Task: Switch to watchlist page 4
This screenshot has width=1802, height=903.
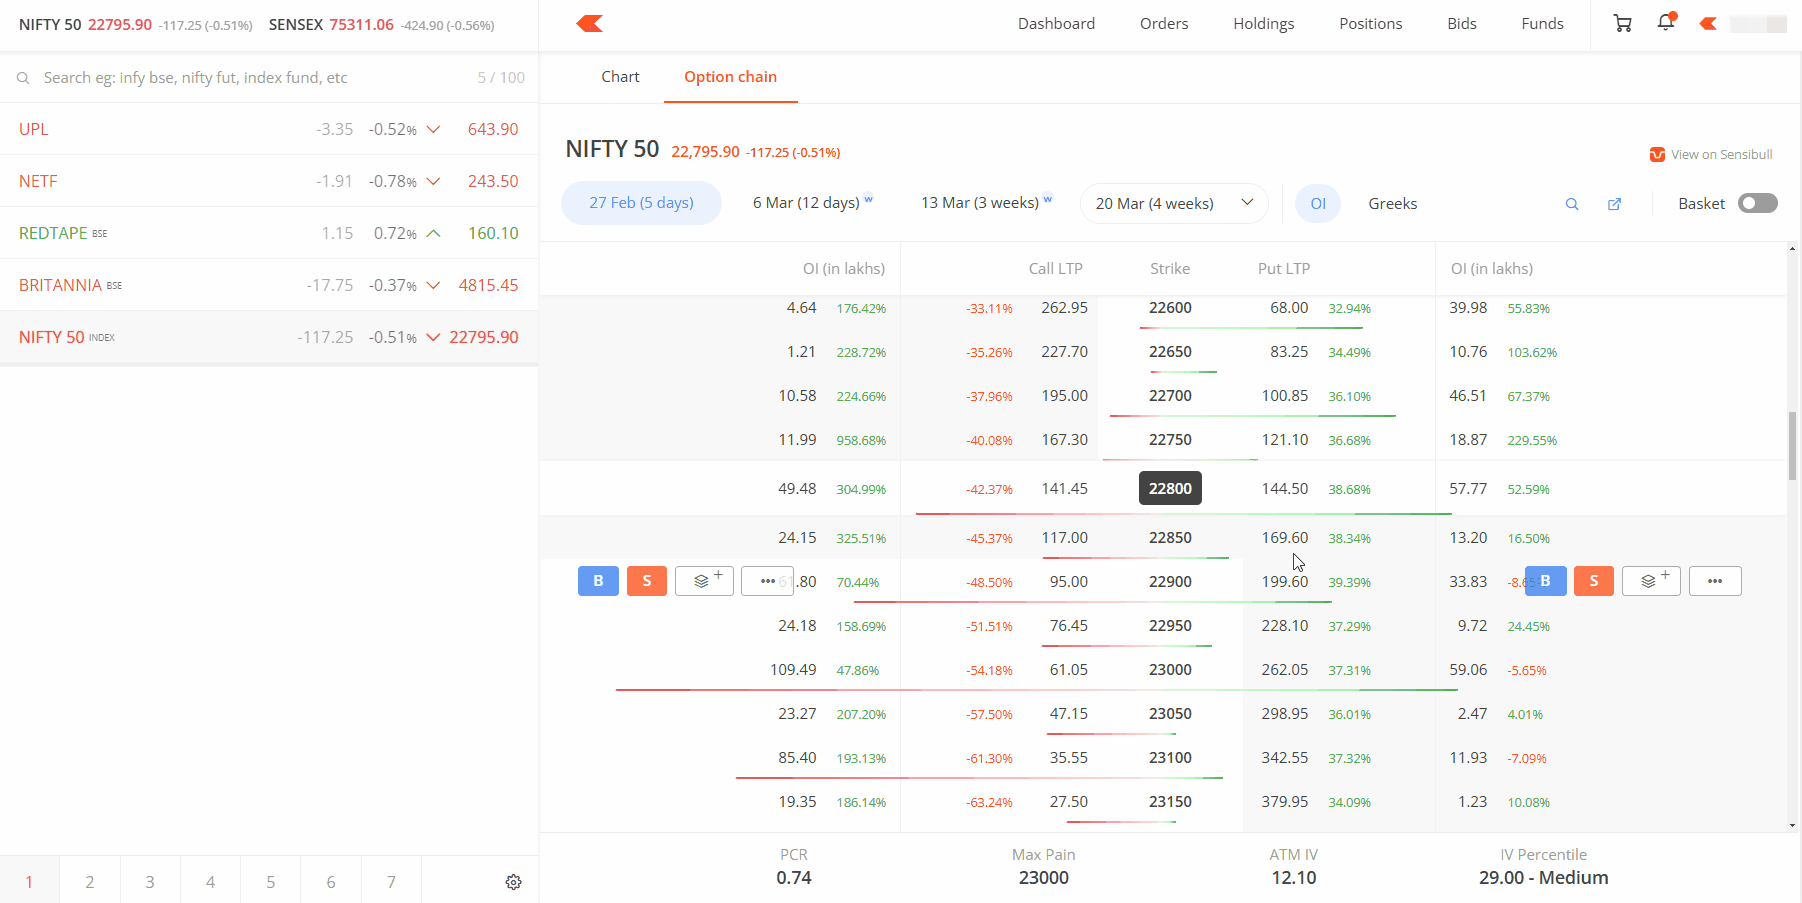Action: (x=210, y=881)
